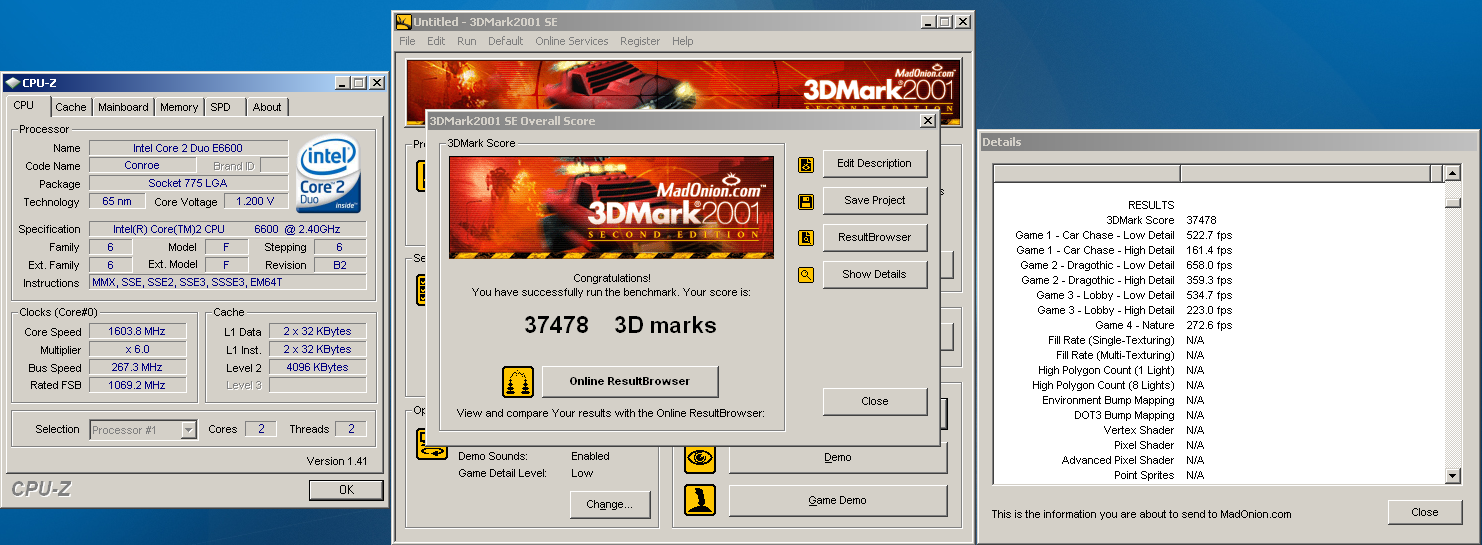The width and height of the screenshot is (1482, 545).
Task: Click the Demo button
Action: 838,458
